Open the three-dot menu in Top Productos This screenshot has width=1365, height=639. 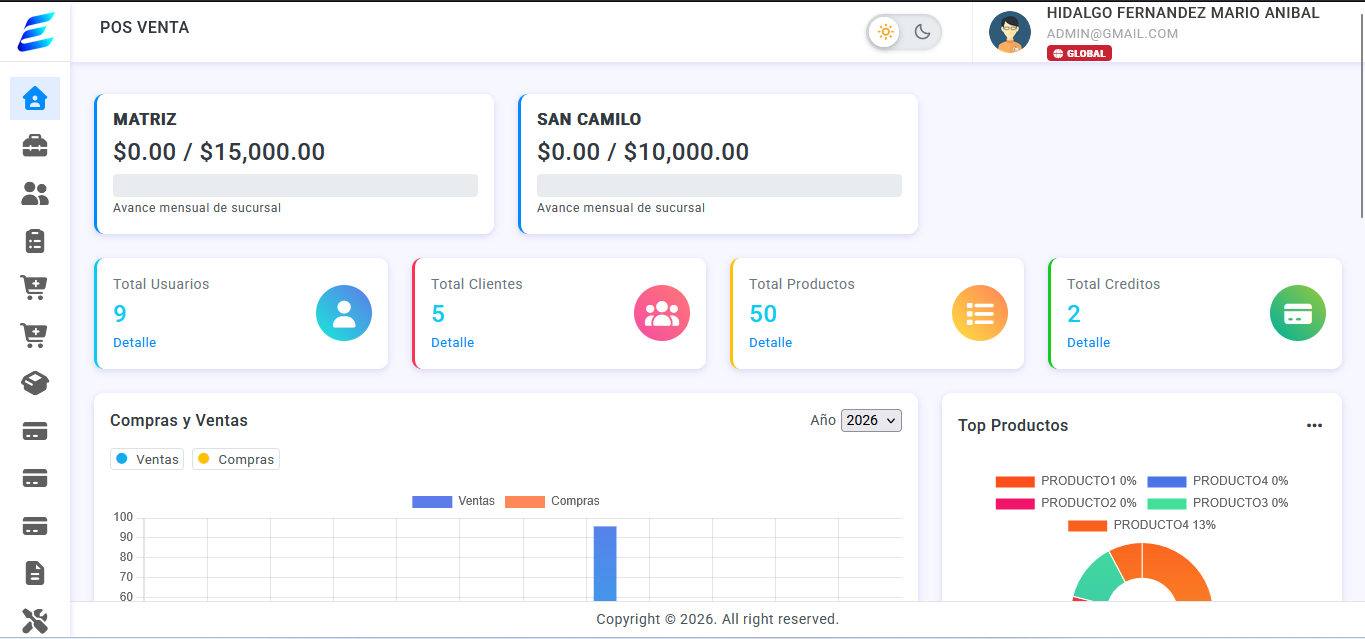(x=1314, y=426)
